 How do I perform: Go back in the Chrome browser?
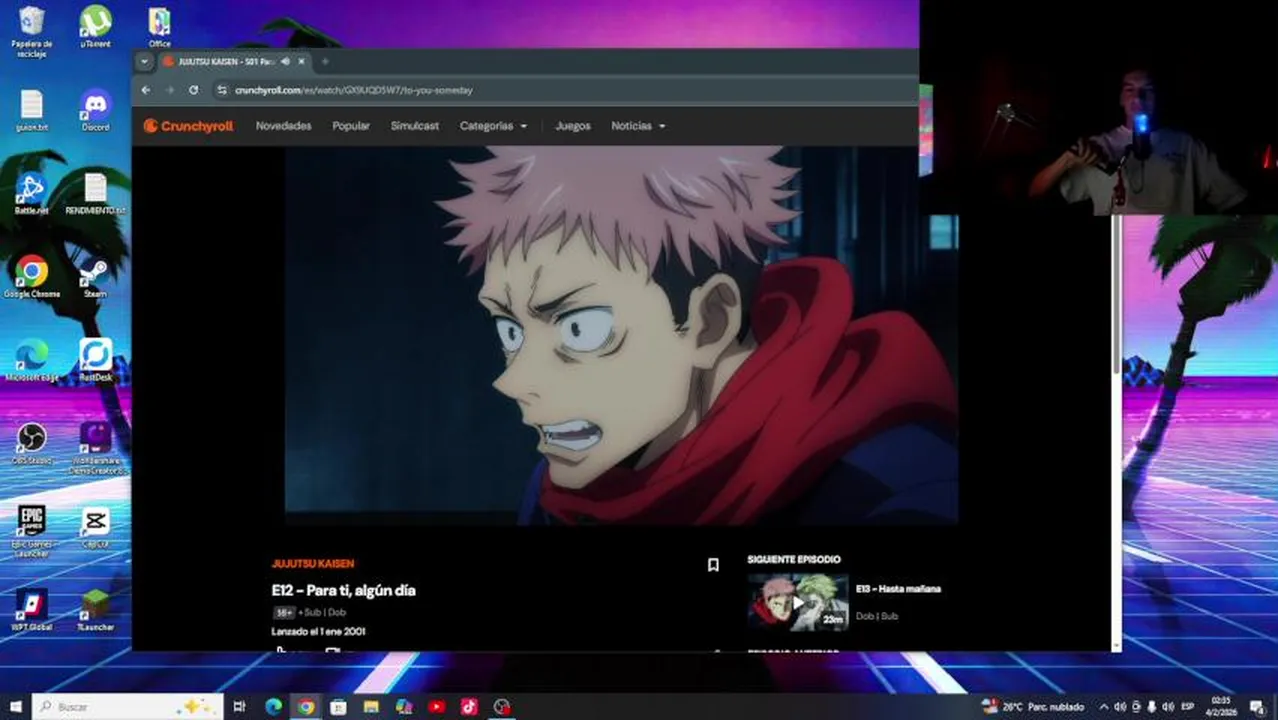pyautogui.click(x=146, y=90)
